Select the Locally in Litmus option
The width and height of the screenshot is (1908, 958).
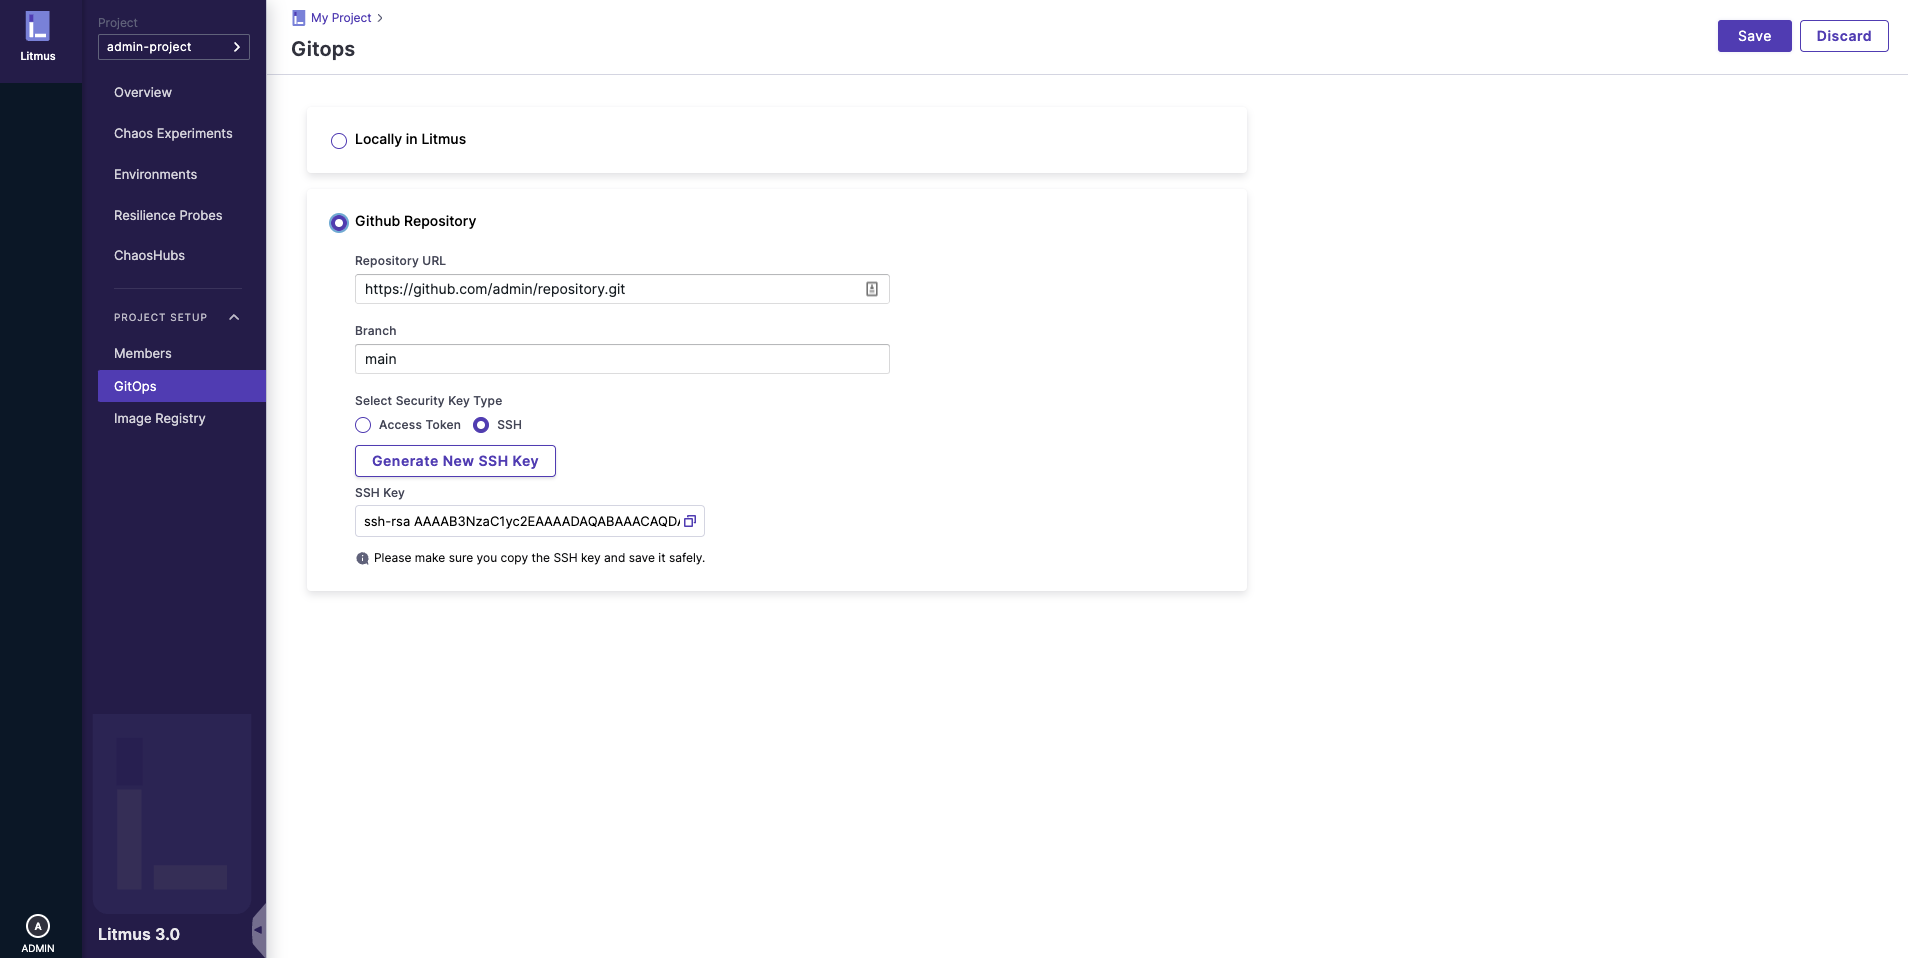(x=339, y=141)
